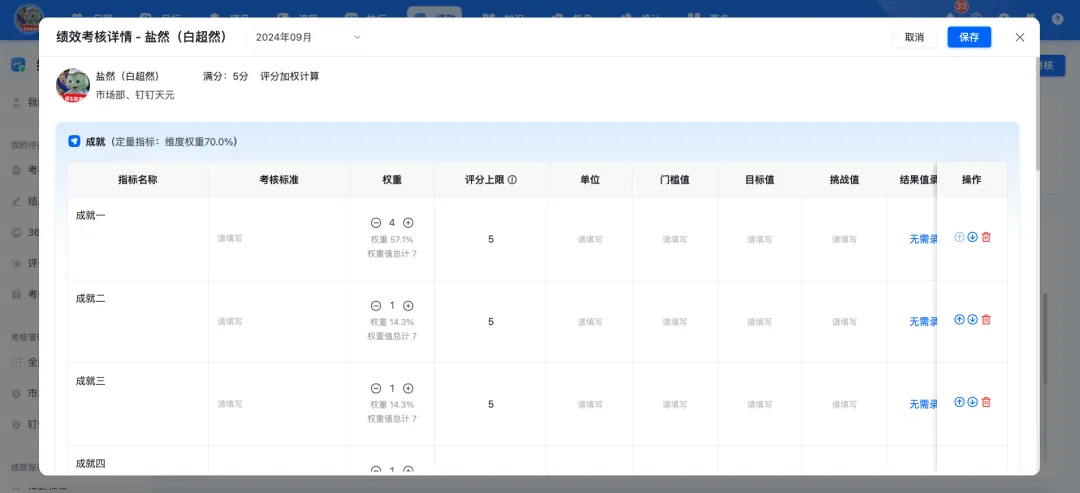This screenshot has height=493, width=1080.
Task: Click the 挑战值 field for 成就二
Action: [844, 322]
